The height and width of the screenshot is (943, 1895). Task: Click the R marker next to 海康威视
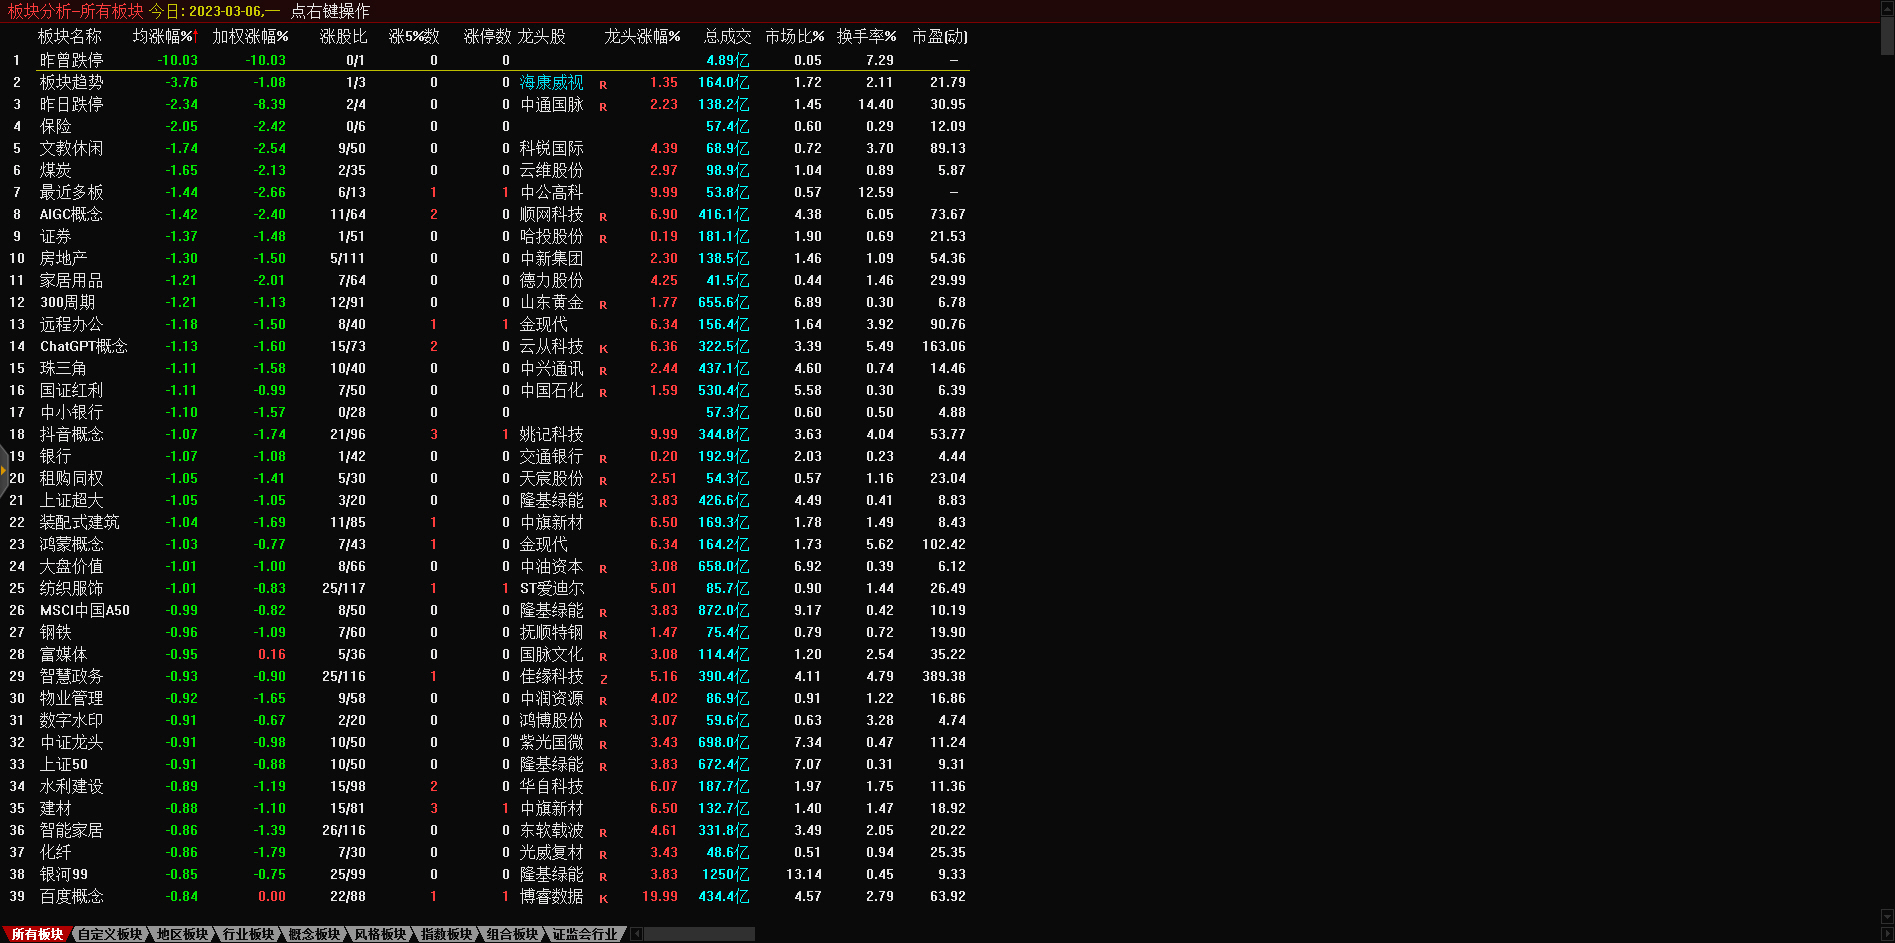point(603,84)
